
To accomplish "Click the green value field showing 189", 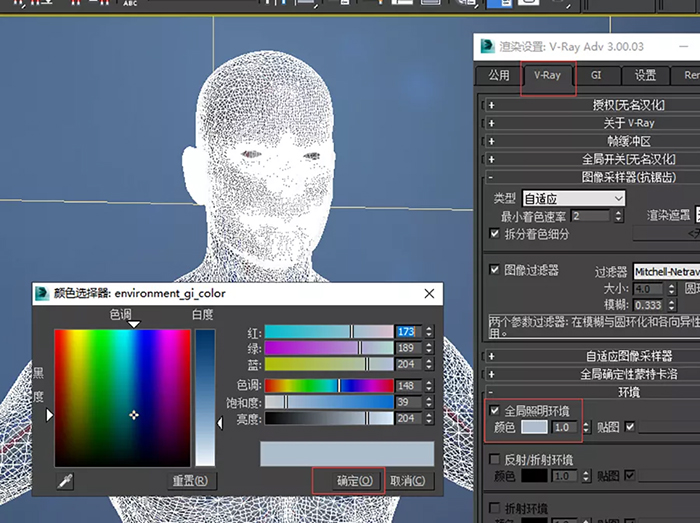I will coord(408,348).
